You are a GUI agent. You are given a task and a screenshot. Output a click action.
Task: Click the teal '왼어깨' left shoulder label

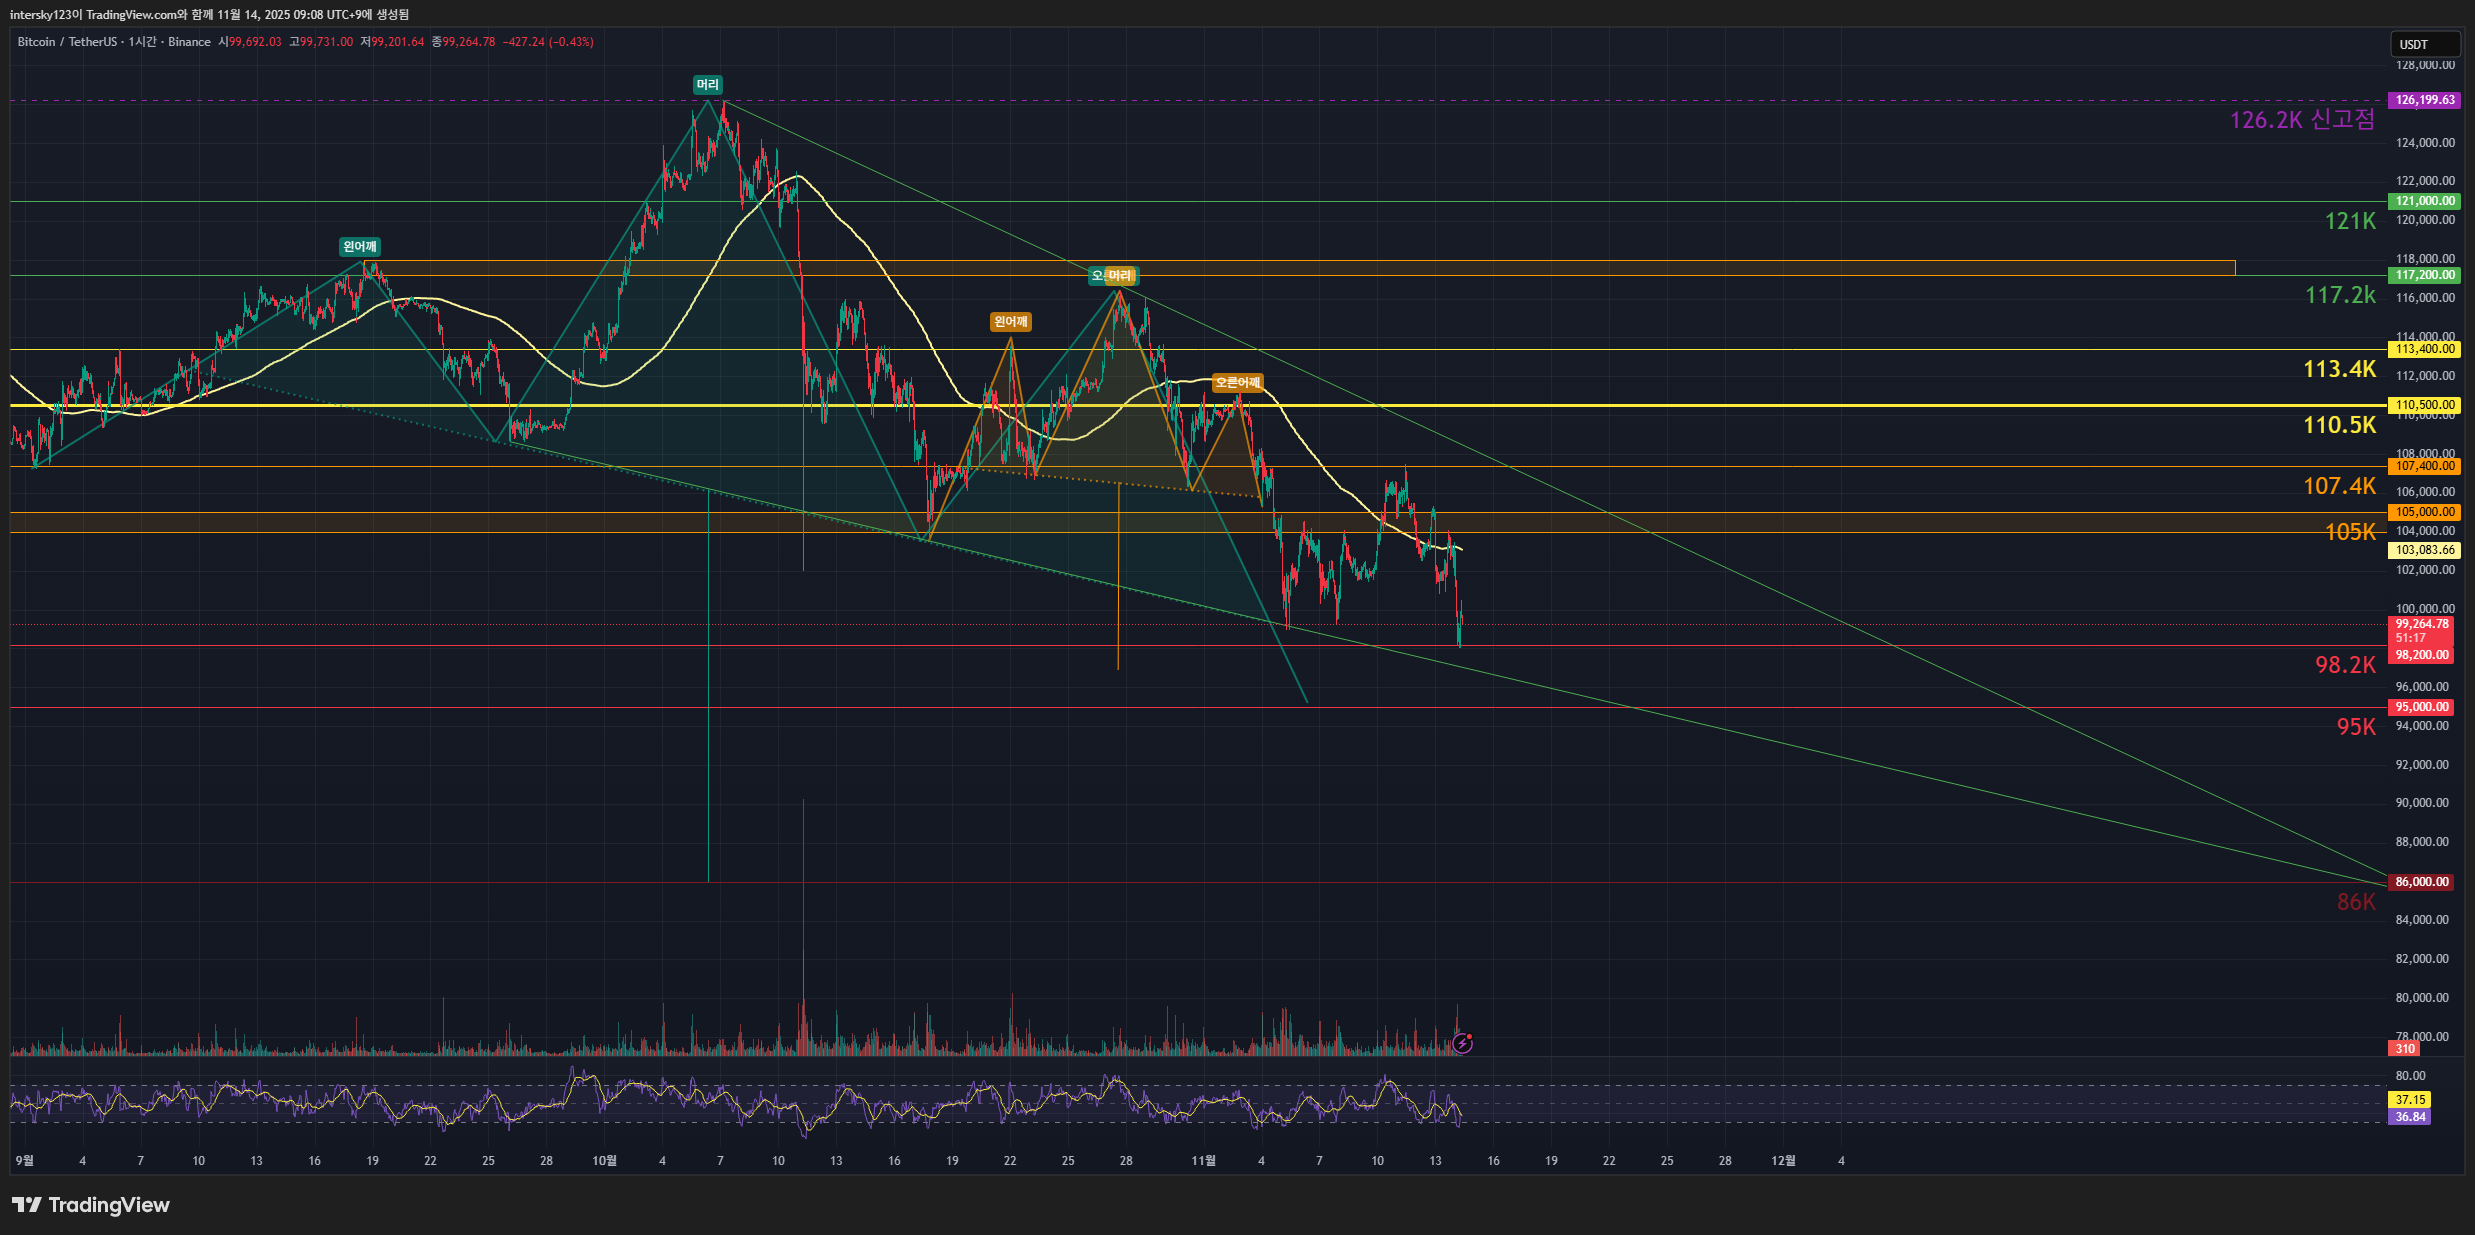point(360,247)
